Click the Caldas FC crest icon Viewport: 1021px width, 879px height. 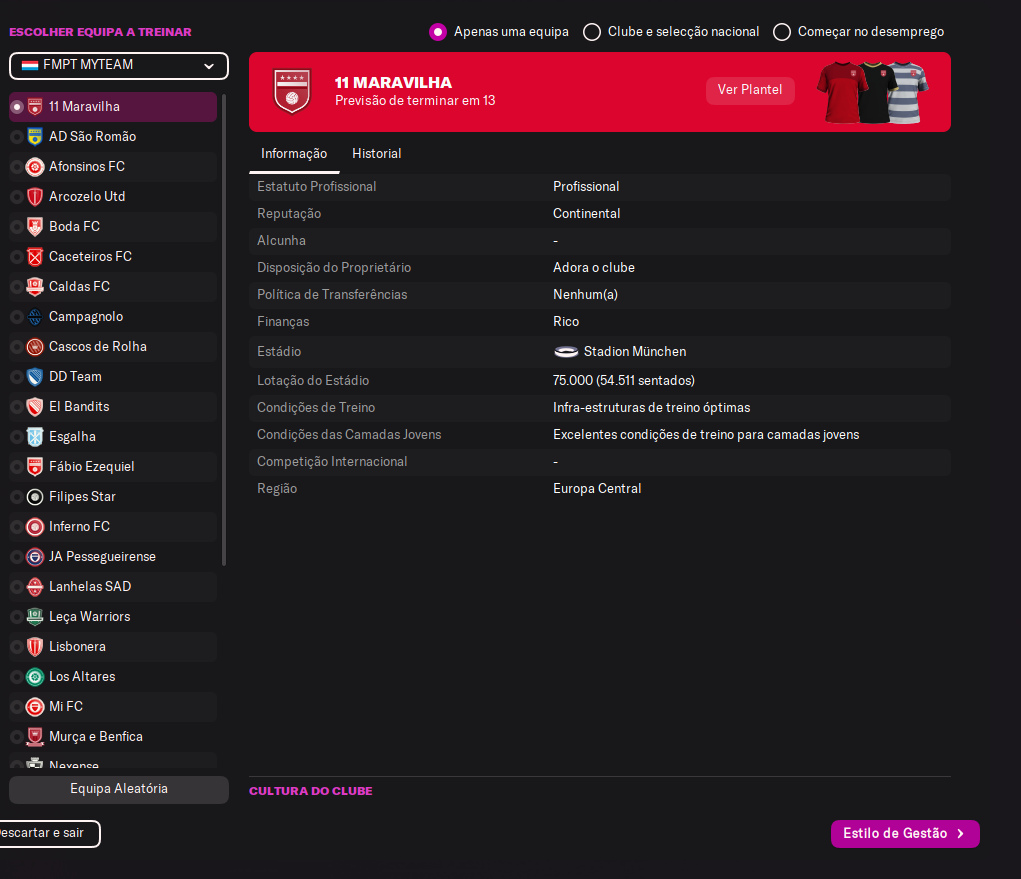point(35,286)
